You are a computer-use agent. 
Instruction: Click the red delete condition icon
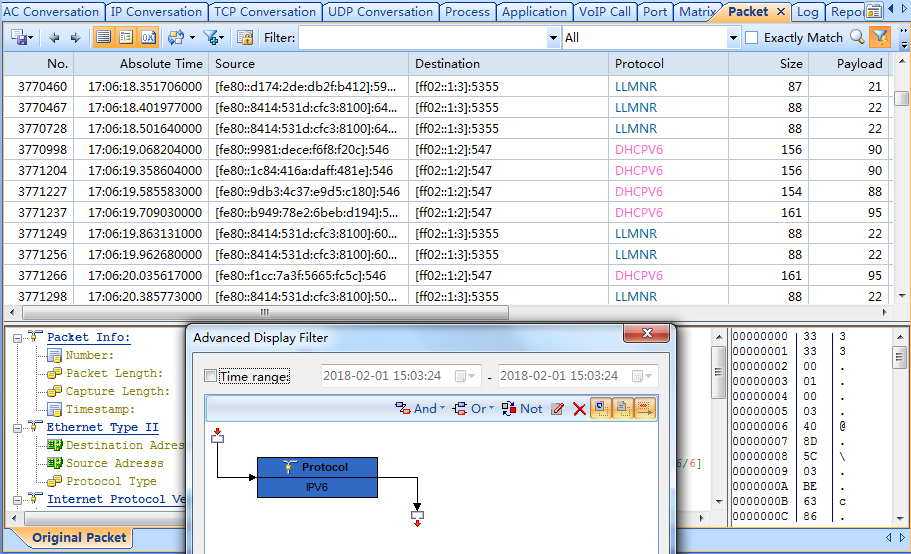579,409
